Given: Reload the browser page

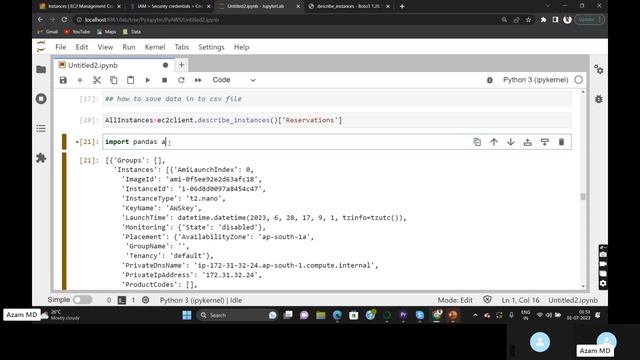Looking at the screenshot, I should [64, 20].
